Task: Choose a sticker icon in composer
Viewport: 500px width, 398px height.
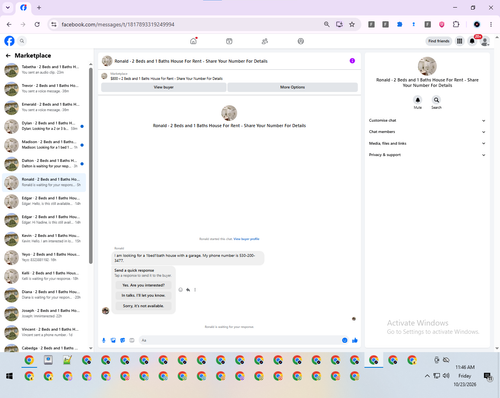Action: pyautogui.click(x=123, y=340)
